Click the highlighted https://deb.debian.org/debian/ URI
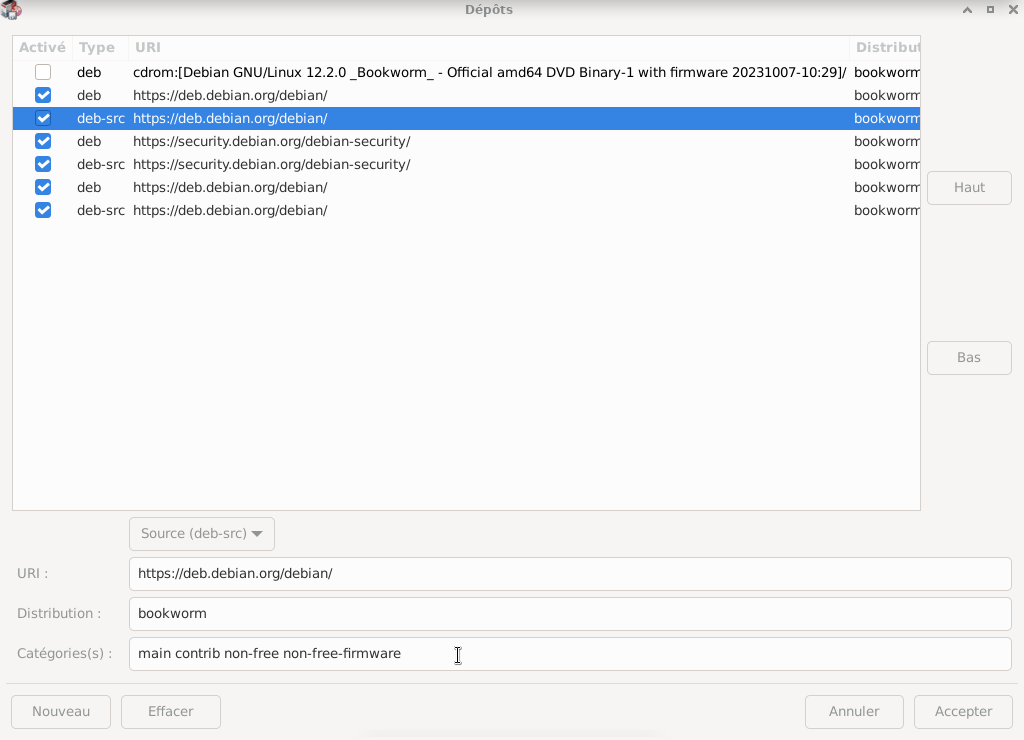 [x=230, y=118]
